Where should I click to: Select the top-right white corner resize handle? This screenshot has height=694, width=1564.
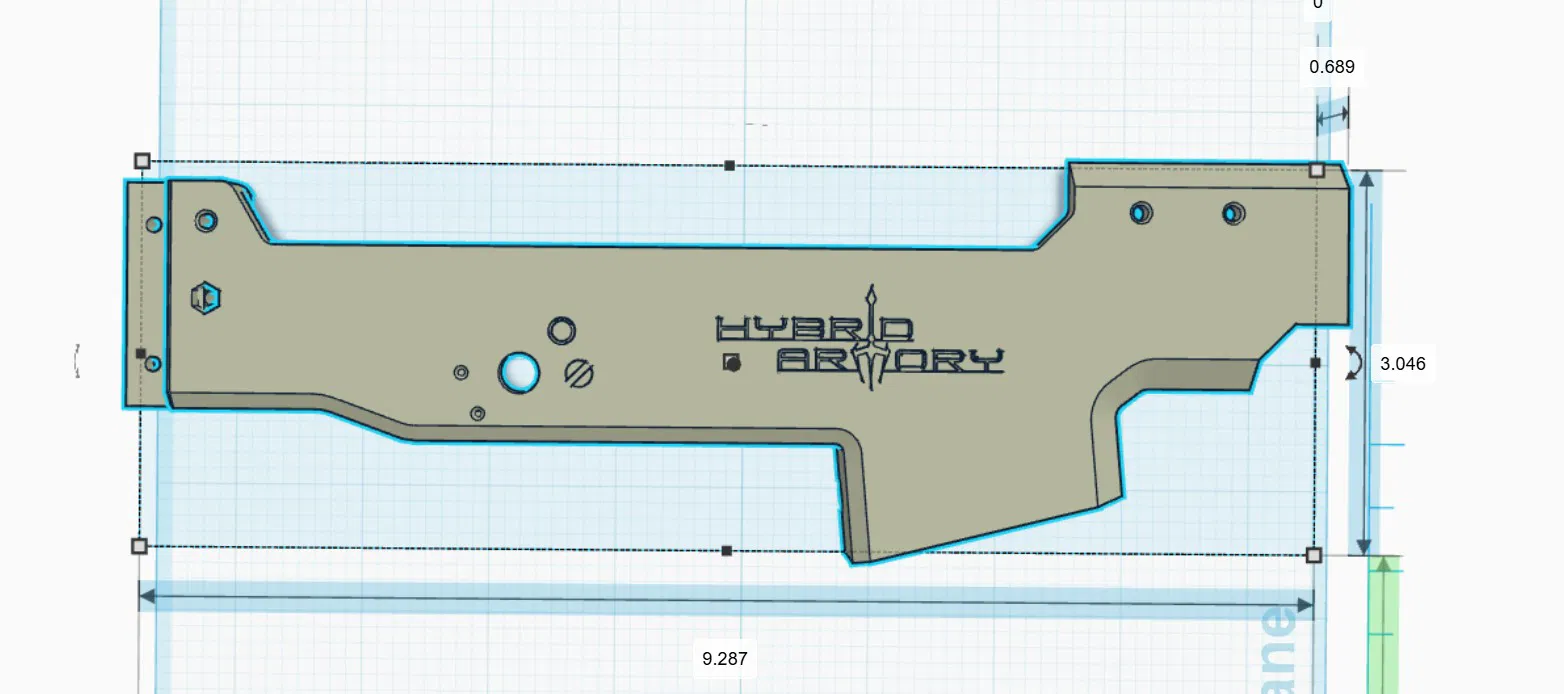click(1317, 170)
